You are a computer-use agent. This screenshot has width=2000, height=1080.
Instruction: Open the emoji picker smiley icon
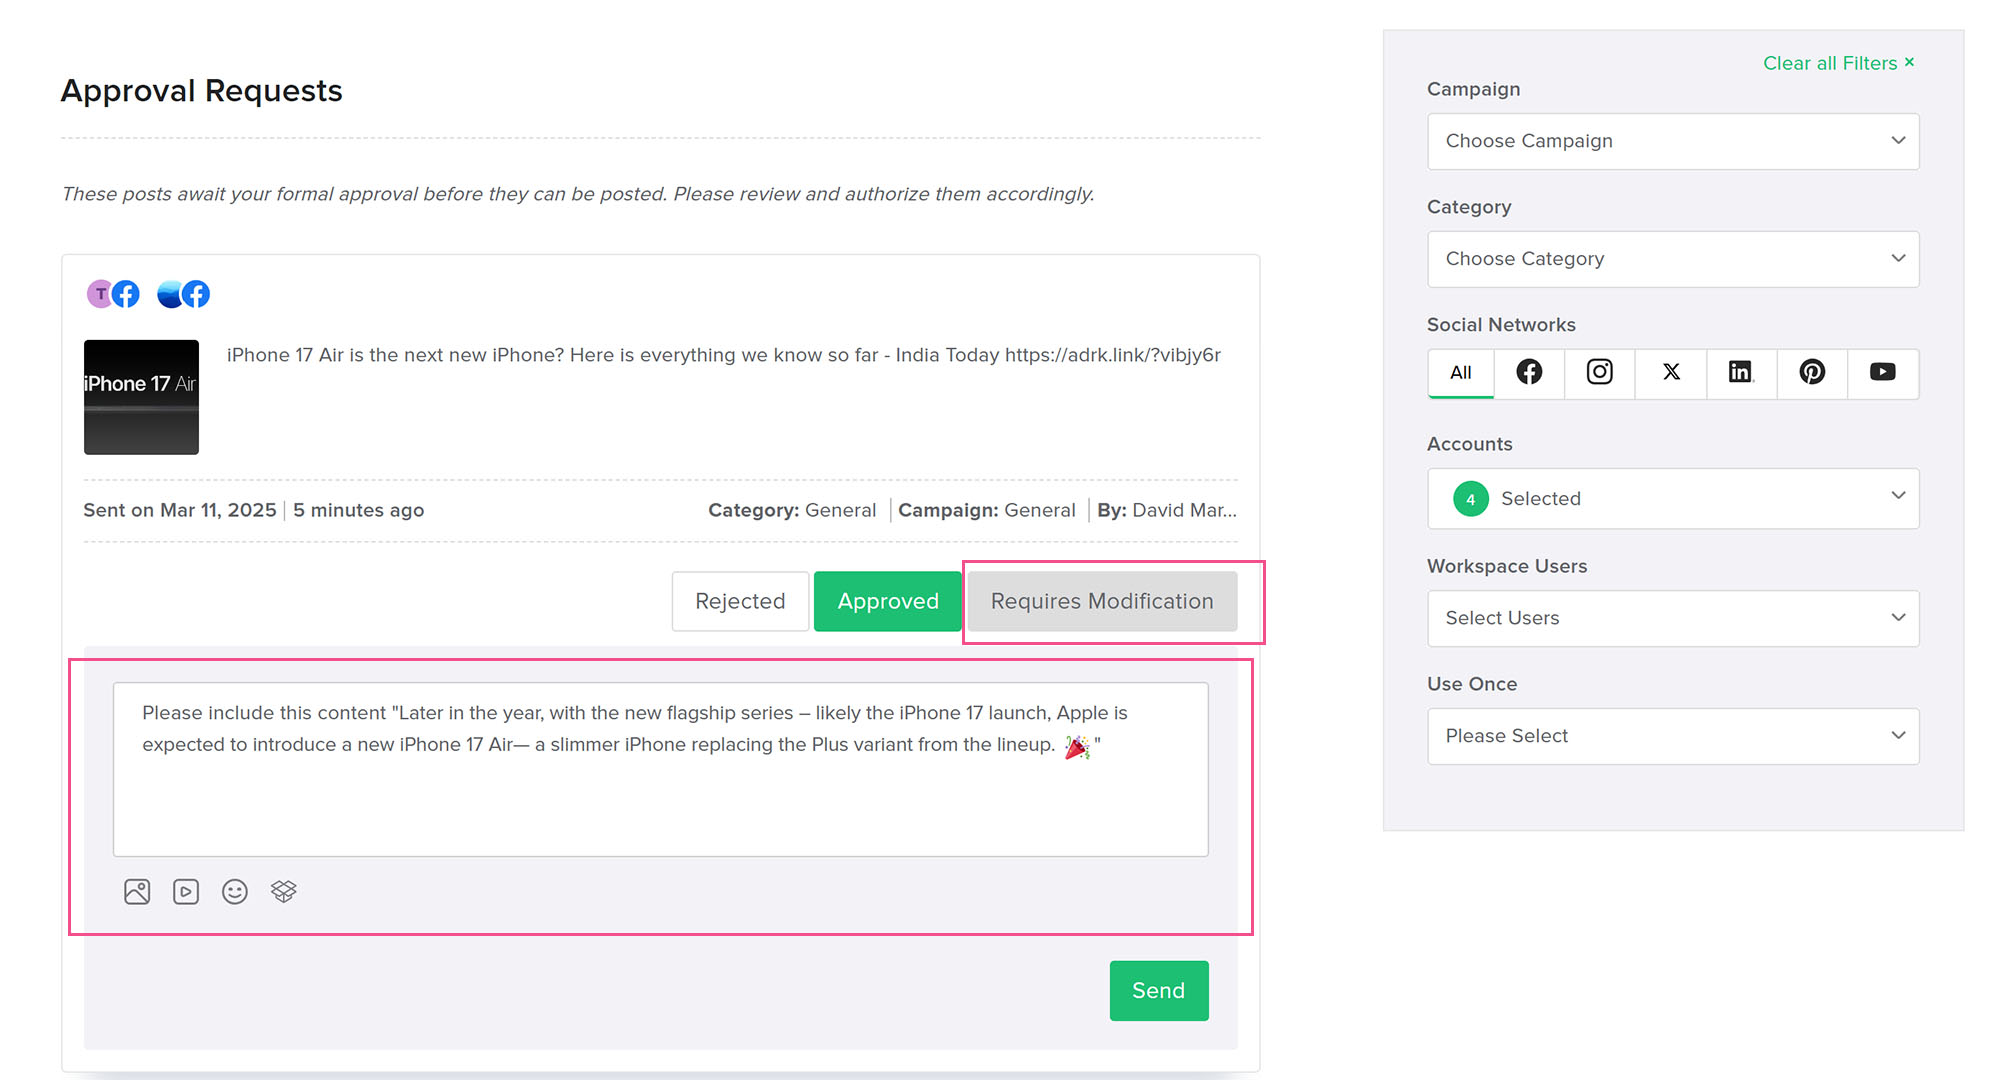pyautogui.click(x=235, y=891)
